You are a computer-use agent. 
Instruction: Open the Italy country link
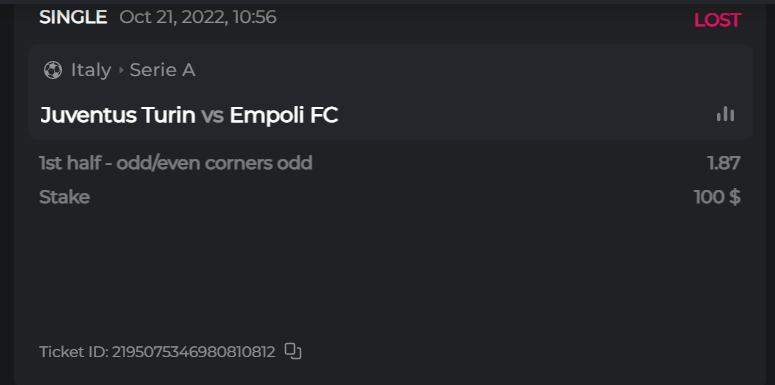91,70
